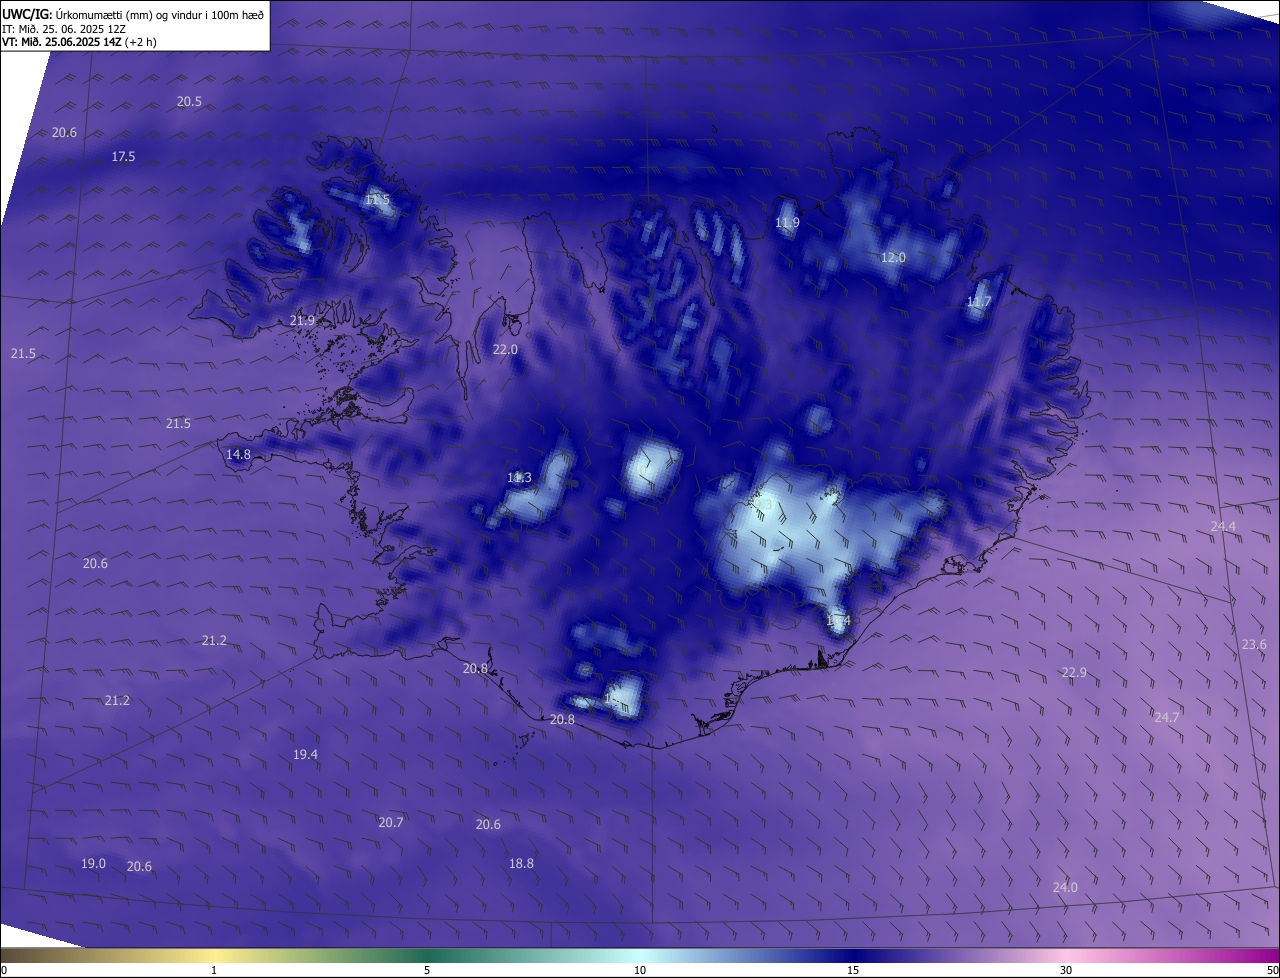This screenshot has height=978, width=1280.
Task: Click the map value 14.8
Action: click(238, 455)
